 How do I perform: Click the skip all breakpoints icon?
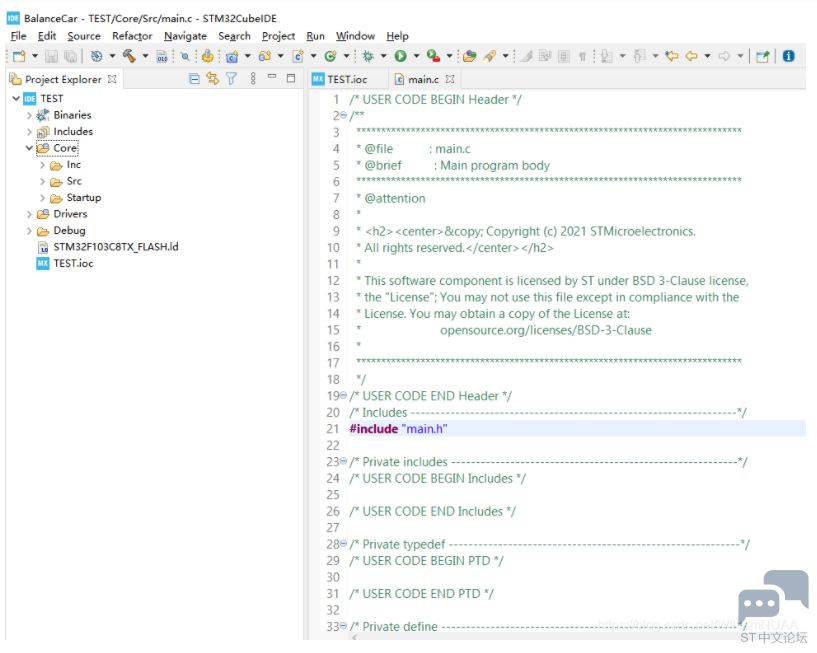point(185,56)
